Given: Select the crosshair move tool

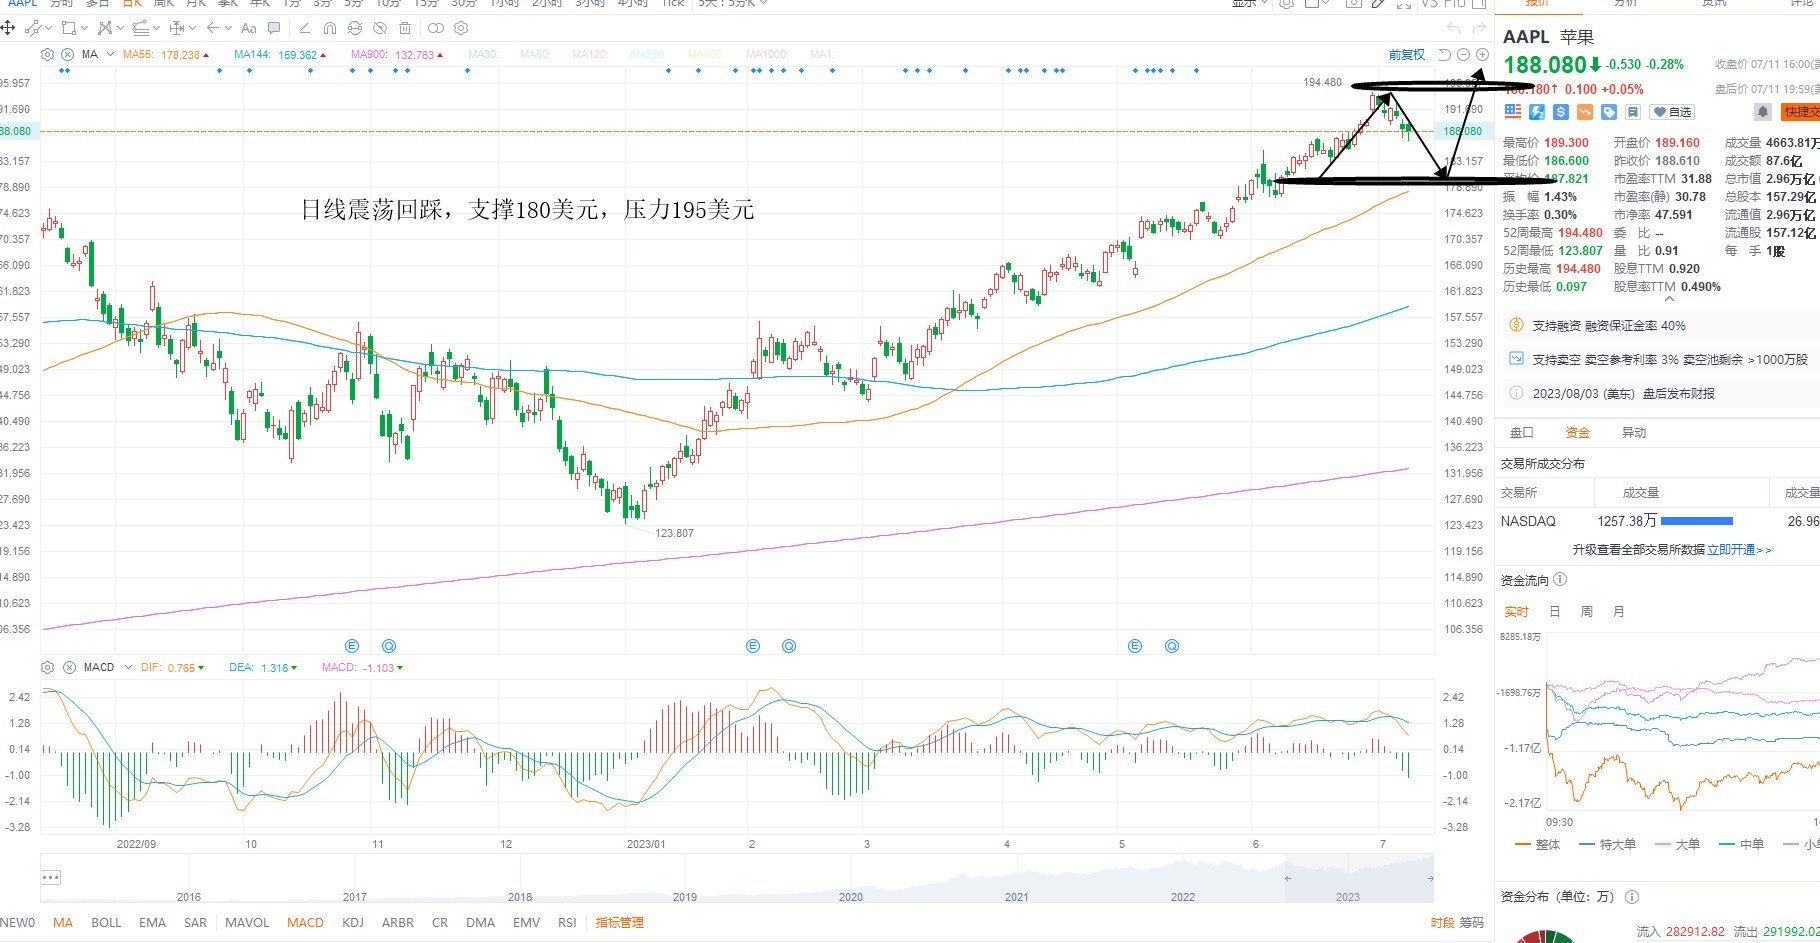Looking at the screenshot, I should click(8, 28).
